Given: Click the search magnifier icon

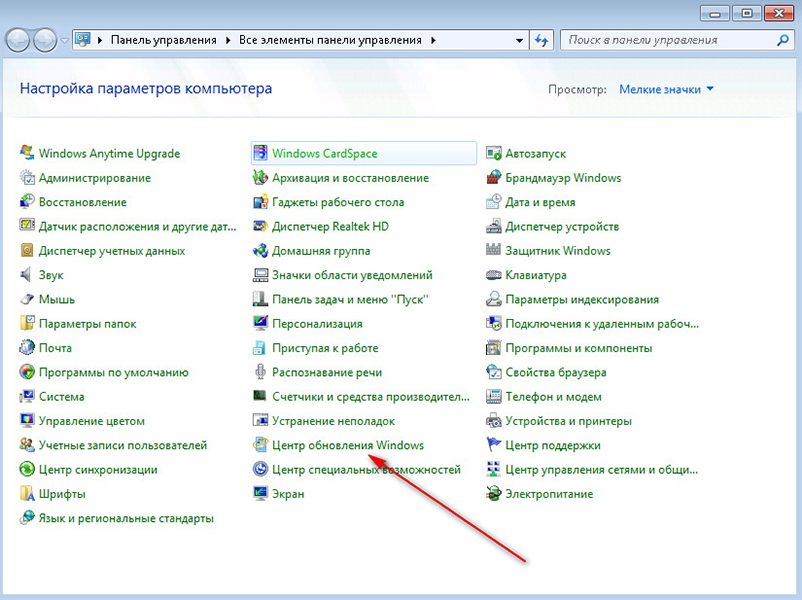Looking at the screenshot, I should tap(783, 40).
